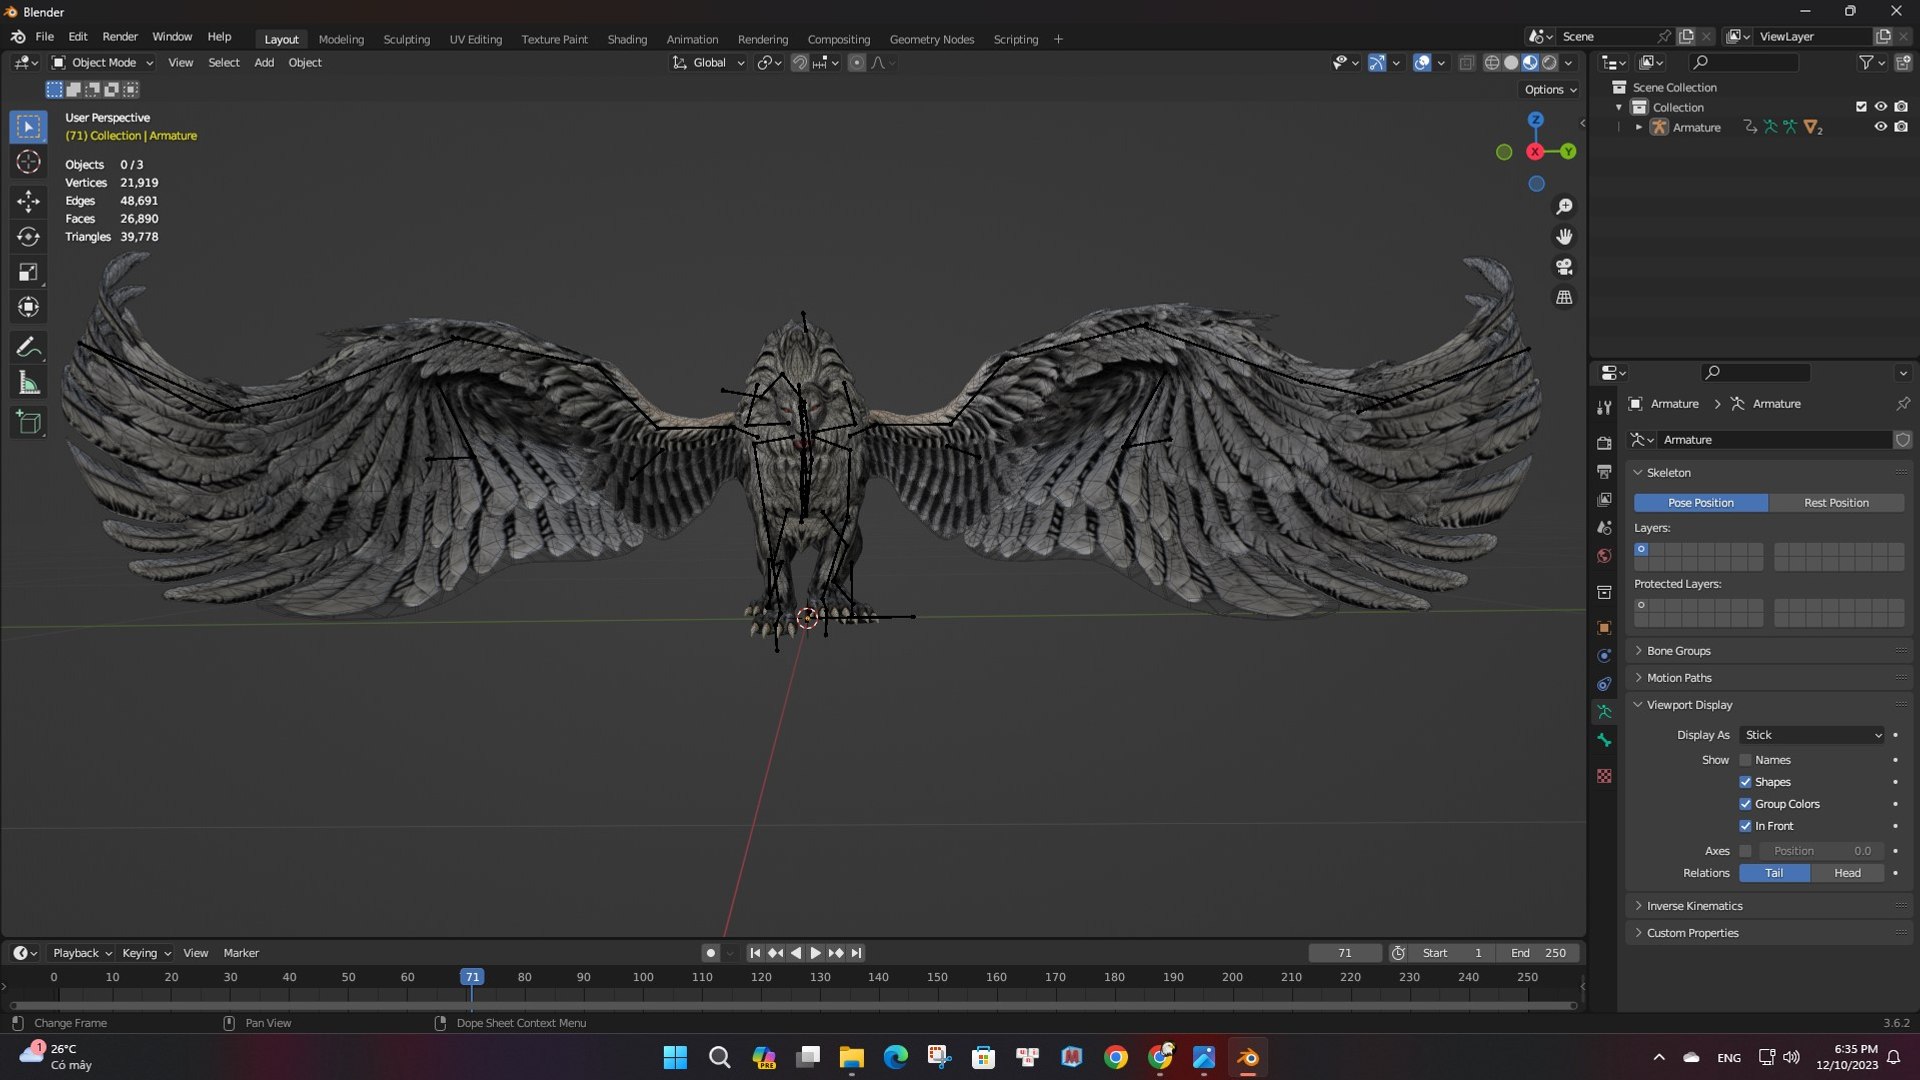The width and height of the screenshot is (1920, 1080).
Task: Switch to the Sculpting workspace tab
Action: 406,39
